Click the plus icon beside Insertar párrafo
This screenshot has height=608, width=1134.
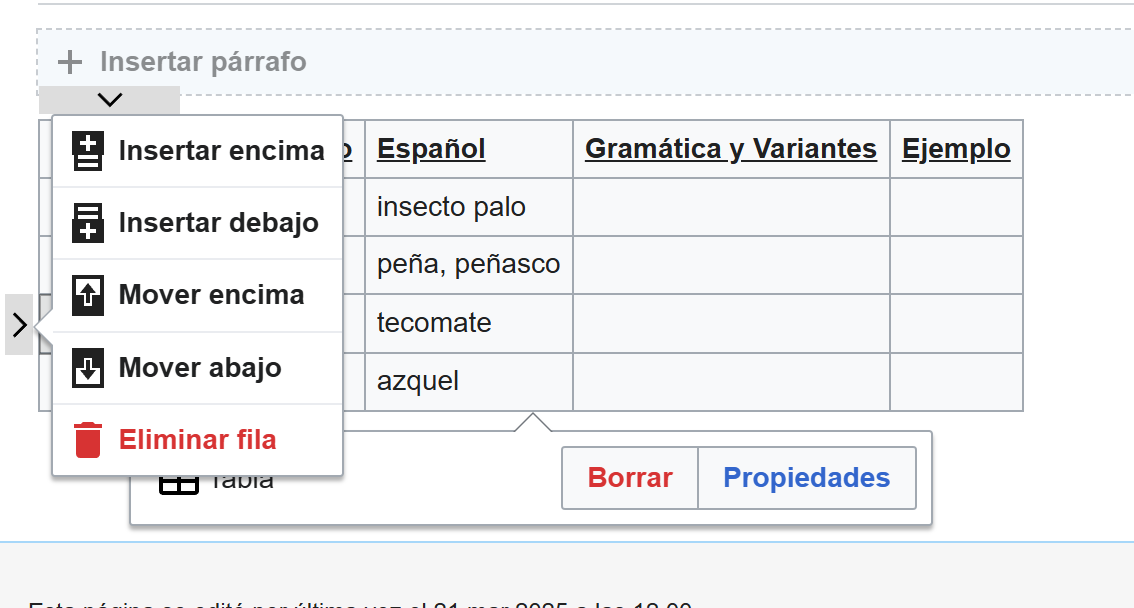[69, 62]
